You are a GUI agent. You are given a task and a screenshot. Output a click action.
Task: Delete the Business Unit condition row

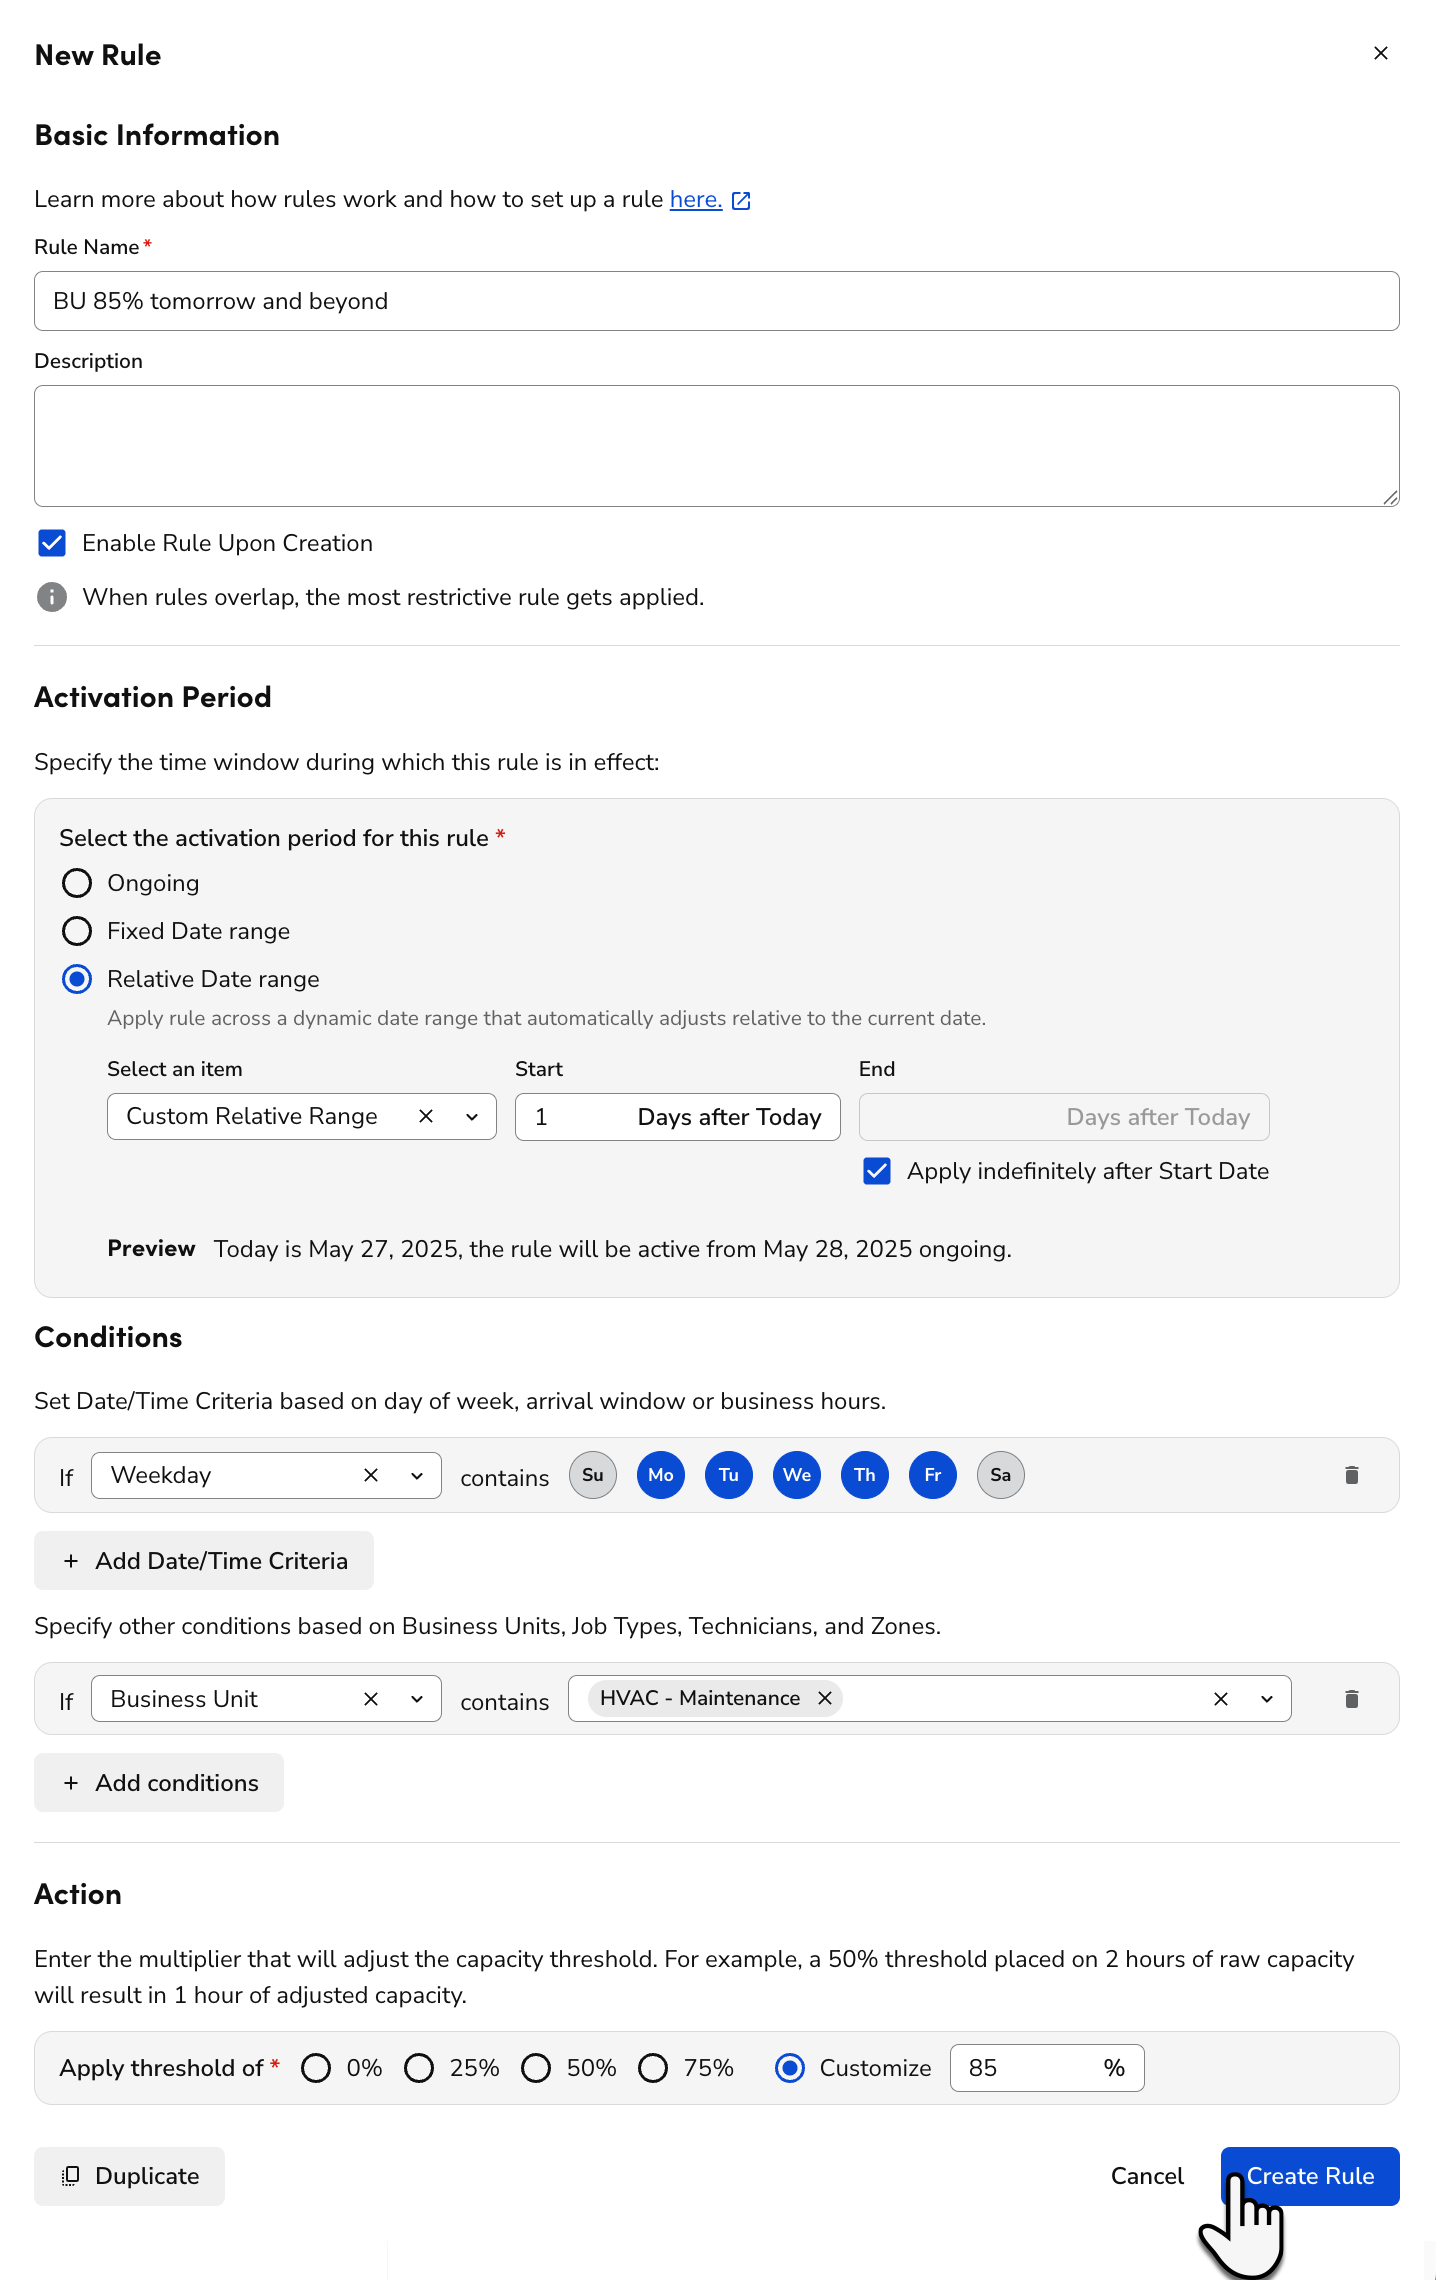click(1351, 1698)
